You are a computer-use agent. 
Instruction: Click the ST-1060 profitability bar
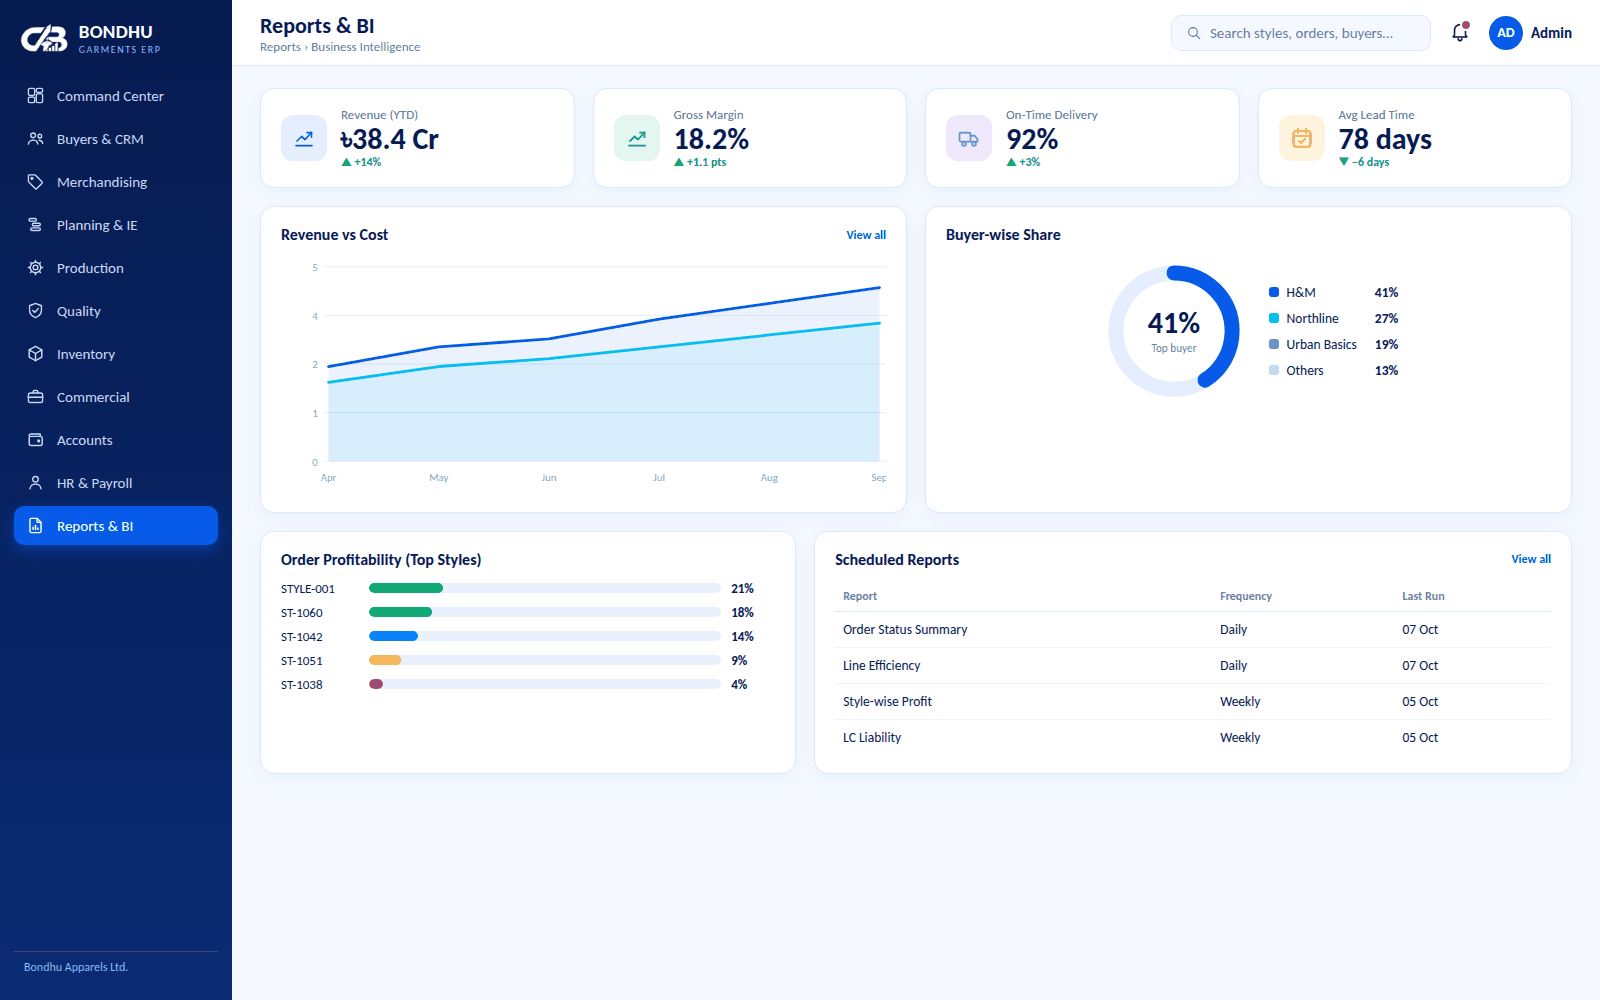(x=545, y=612)
